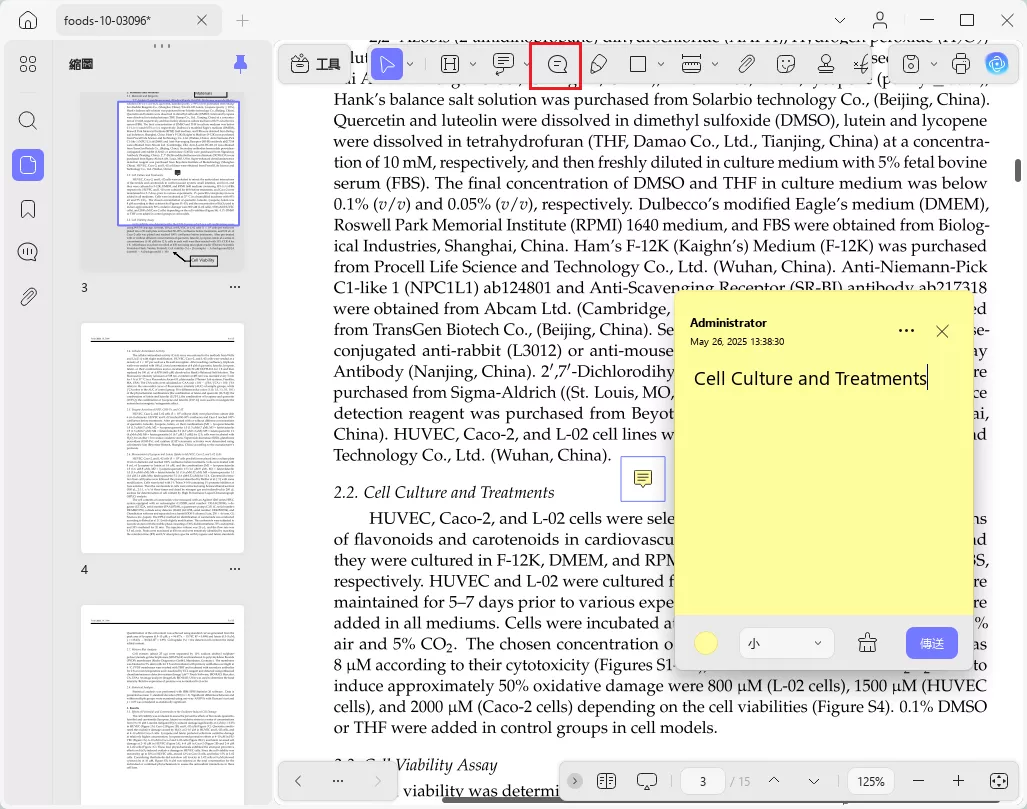Open the bookmarks panel in sidebar
Screen dimensions: 1027x809
click(28, 209)
